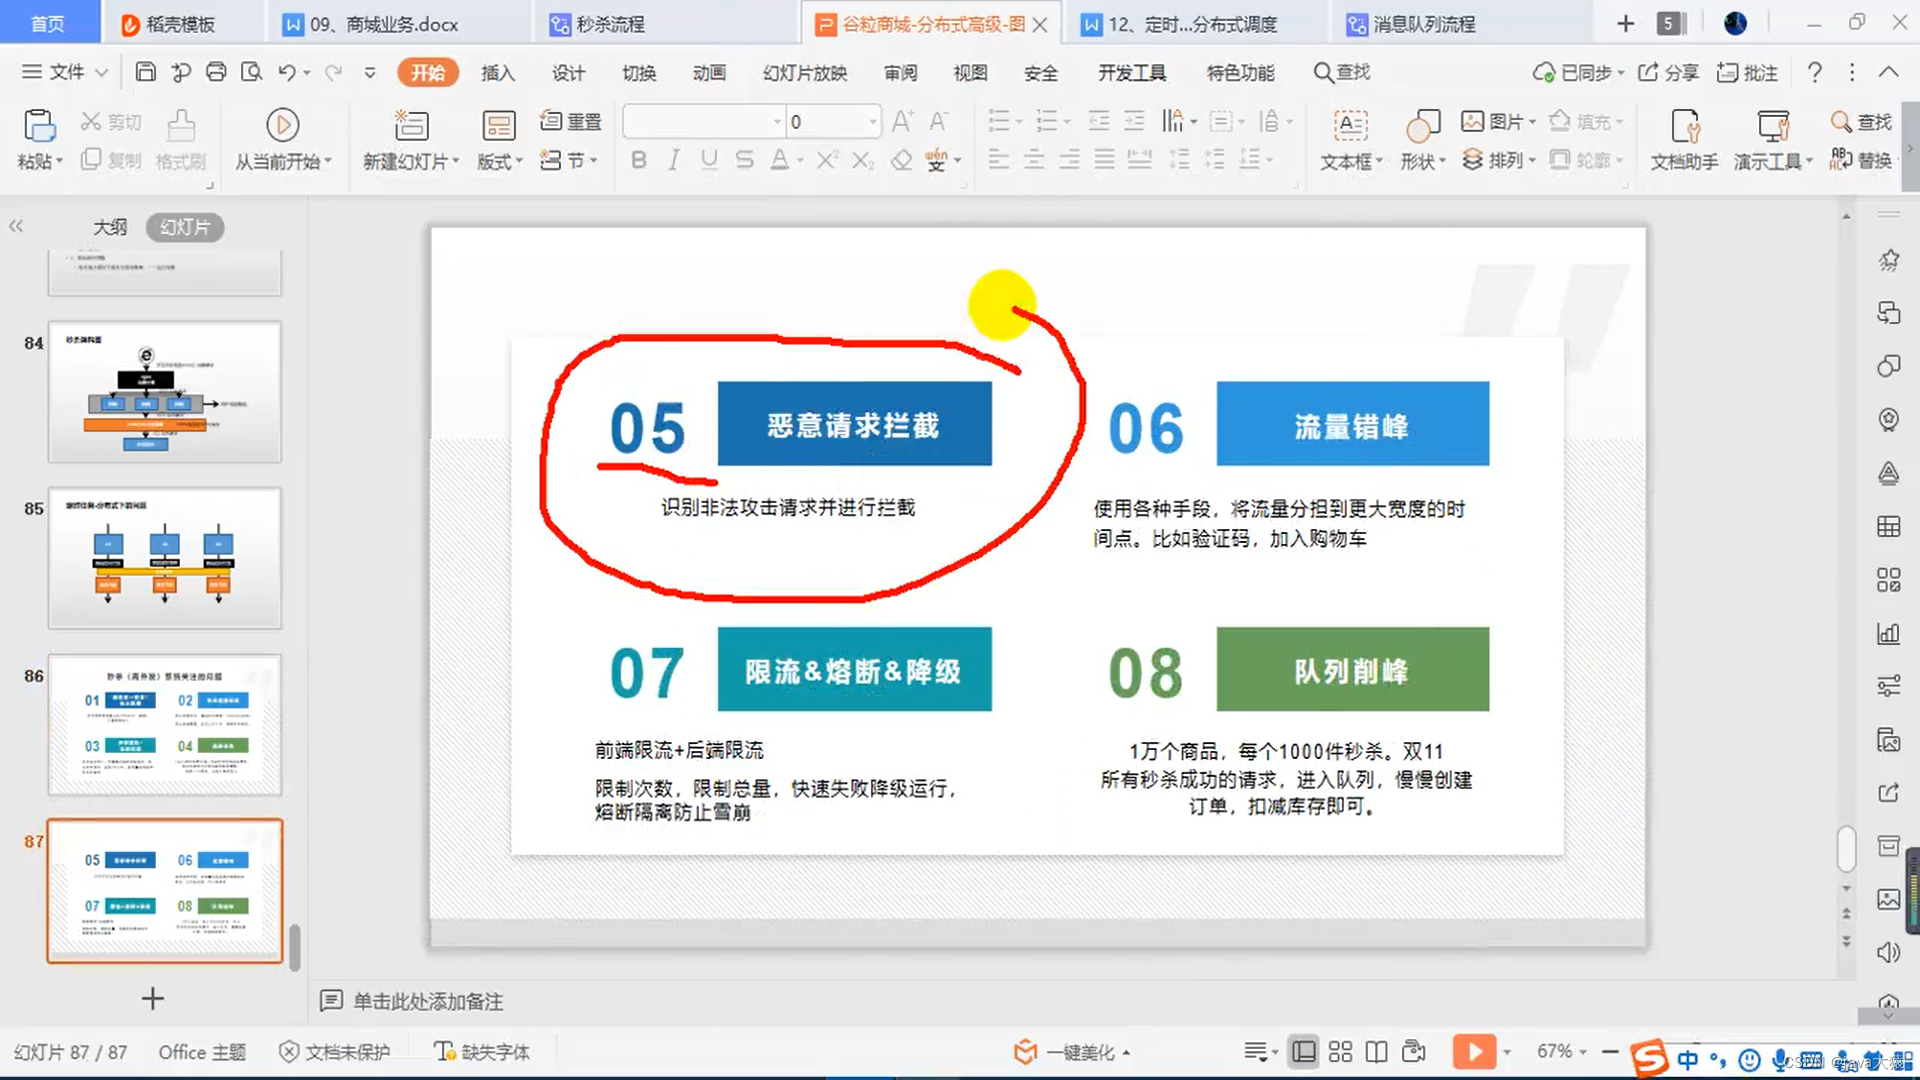Start slideshow from current slide

coord(283,126)
